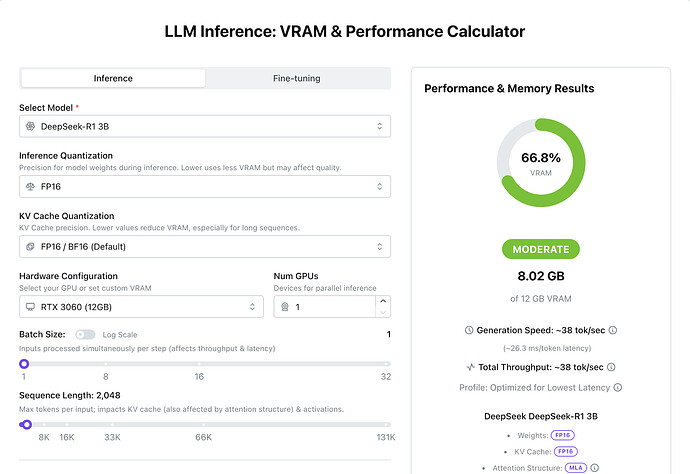Click the model icon in Select Model field
This screenshot has height=474, width=690.
click(31, 126)
